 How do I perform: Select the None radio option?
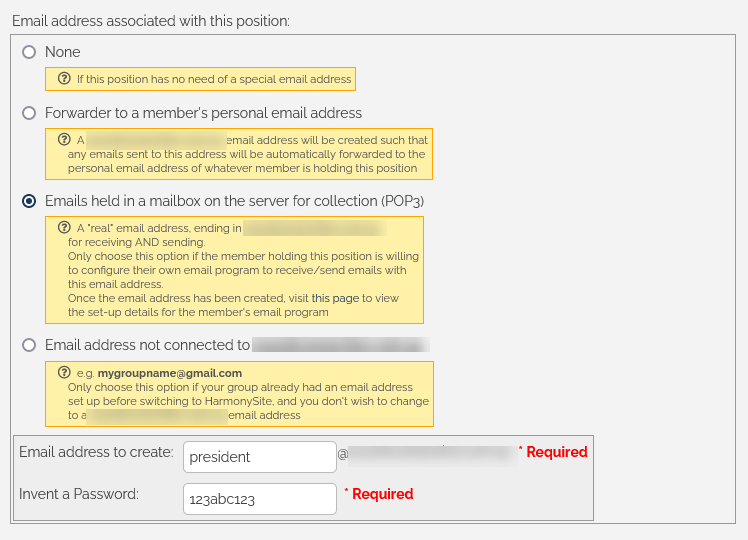(29, 52)
